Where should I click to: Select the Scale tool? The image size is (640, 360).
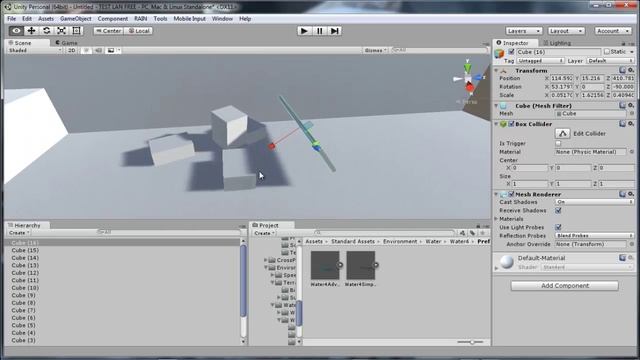(x=61, y=31)
